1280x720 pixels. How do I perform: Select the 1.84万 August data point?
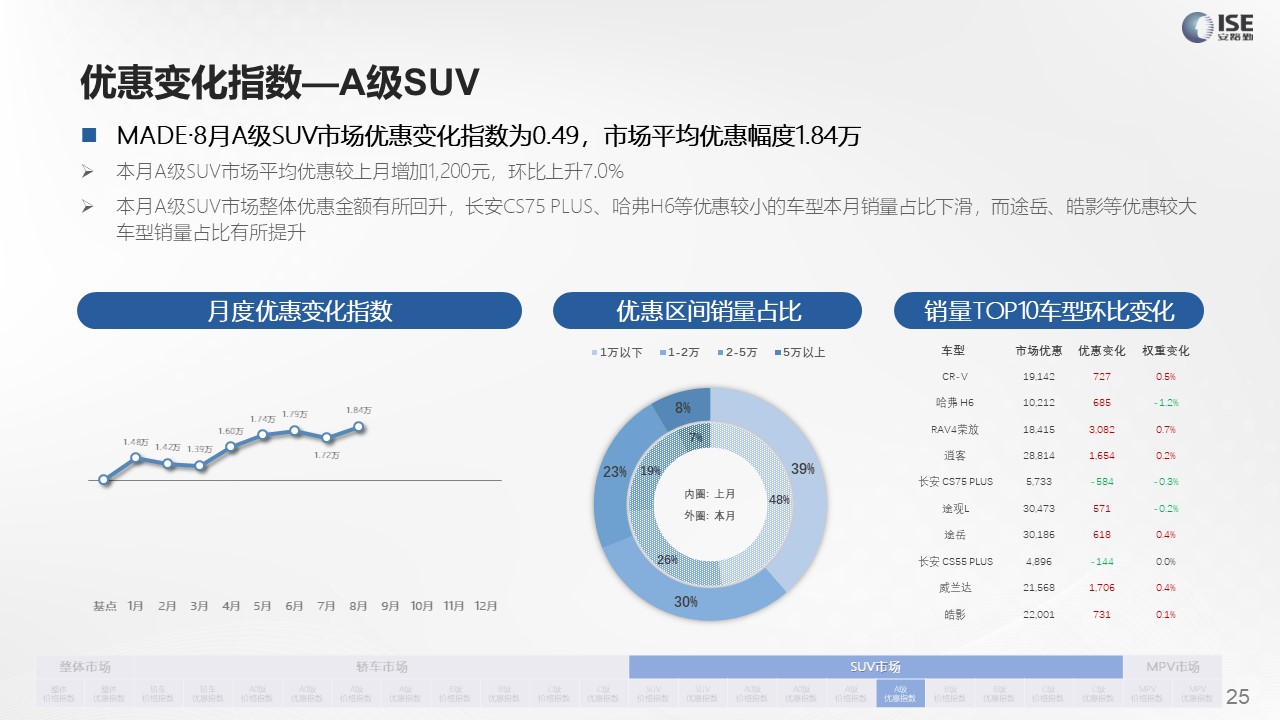click(x=359, y=427)
